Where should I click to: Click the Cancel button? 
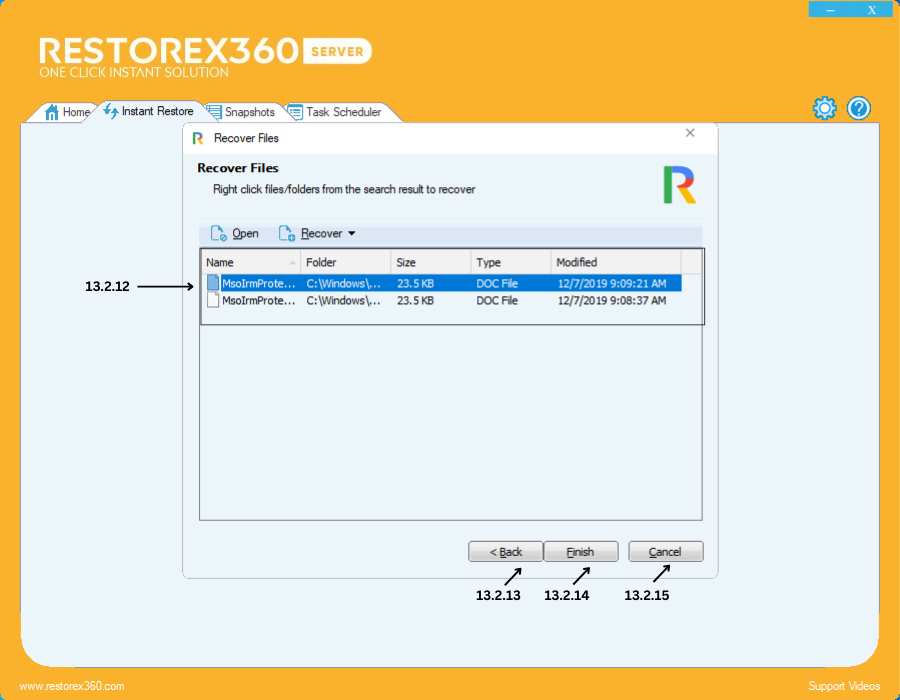[666, 552]
